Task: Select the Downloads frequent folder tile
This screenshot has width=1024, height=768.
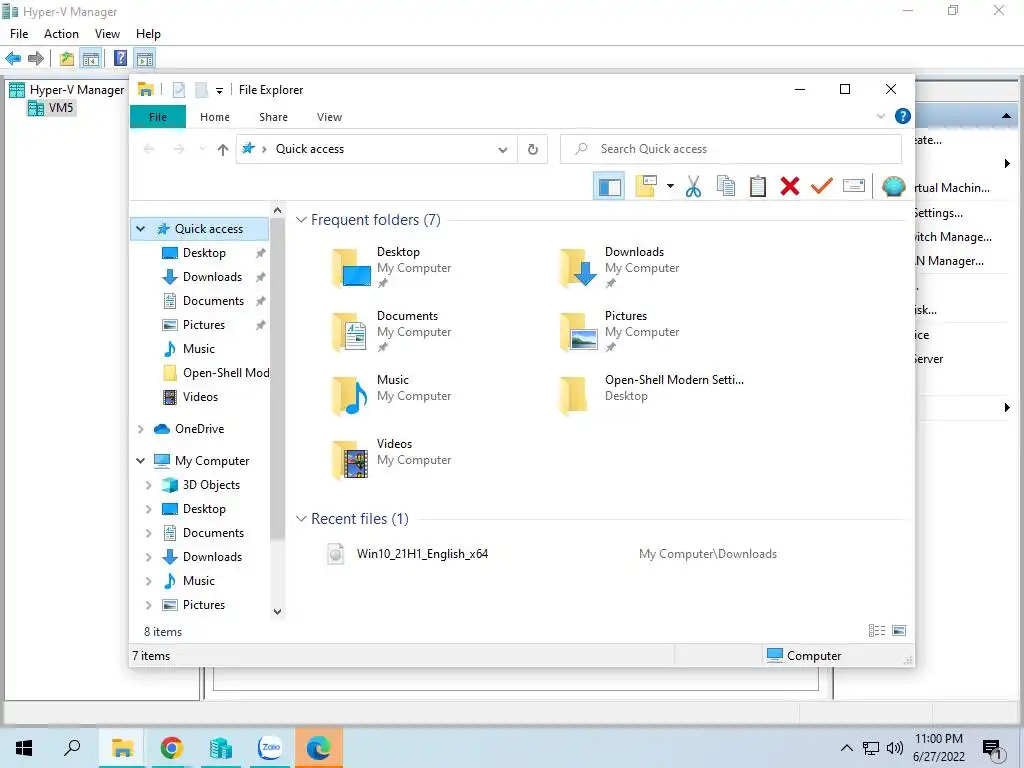Action: (x=619, y=268)
